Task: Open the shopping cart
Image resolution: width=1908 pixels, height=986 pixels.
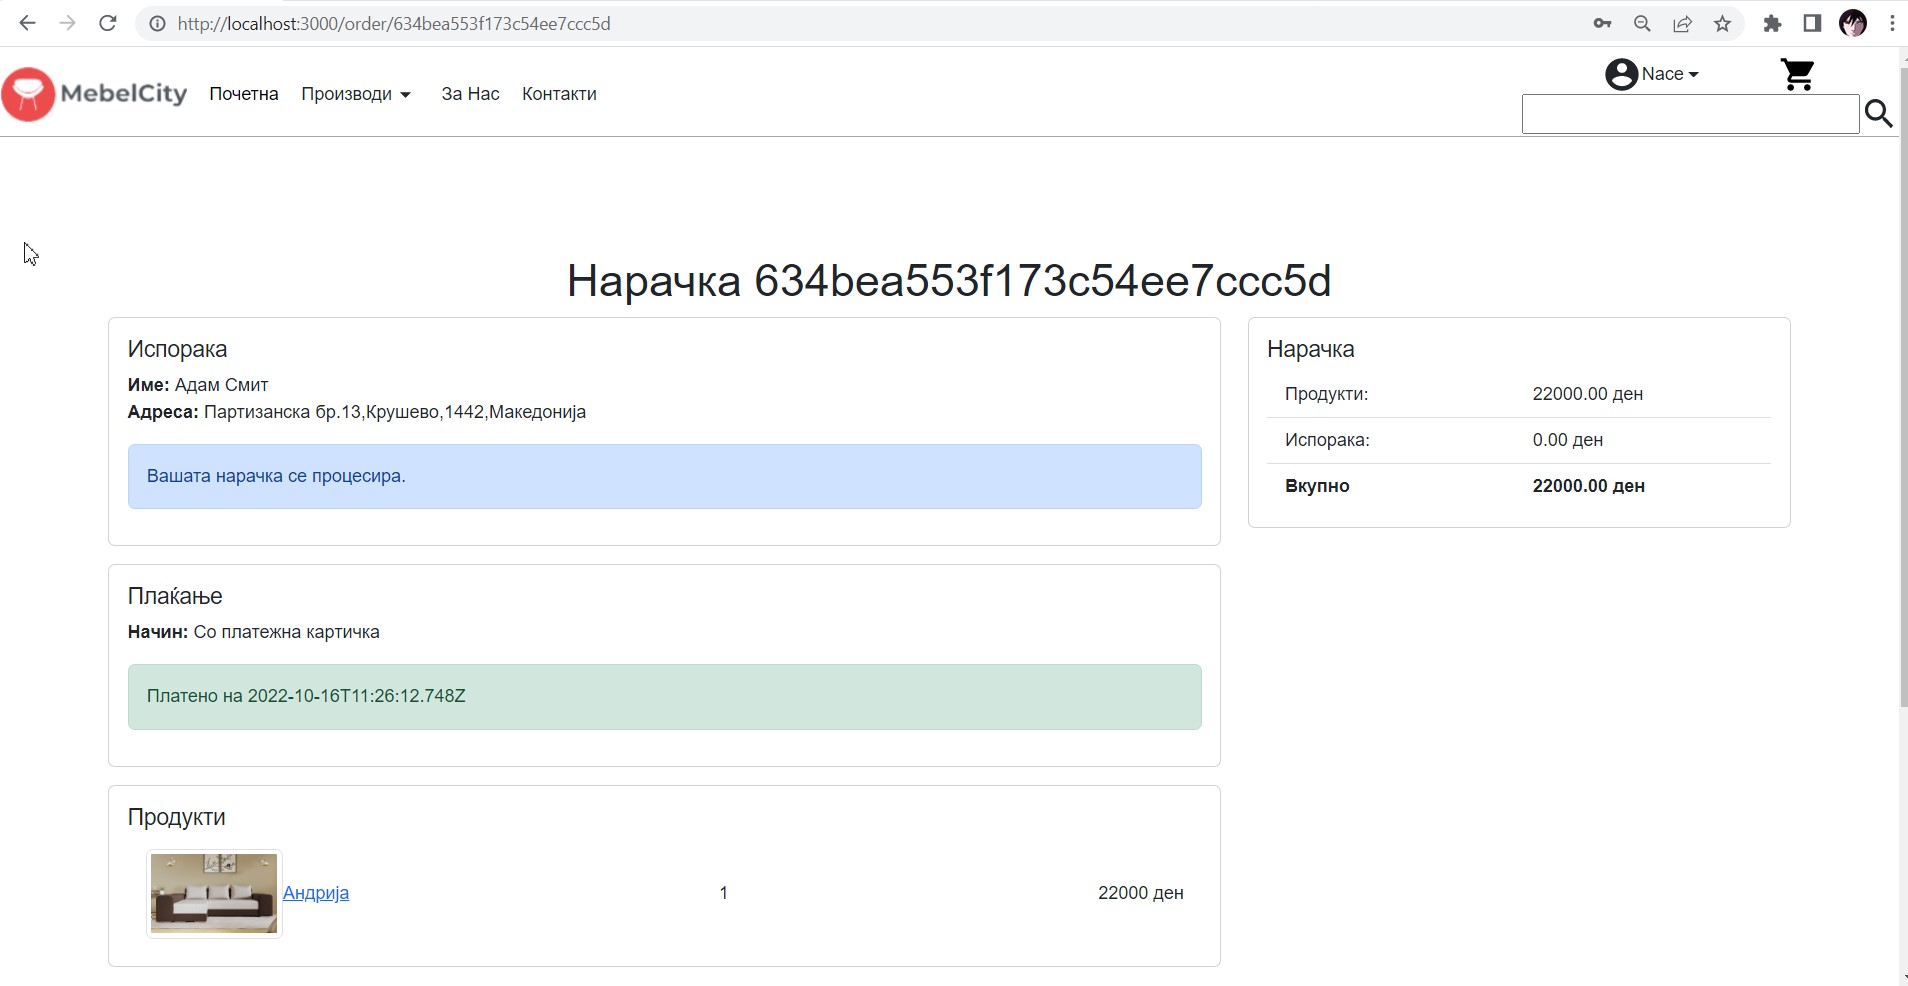Action: point(1797,74)
